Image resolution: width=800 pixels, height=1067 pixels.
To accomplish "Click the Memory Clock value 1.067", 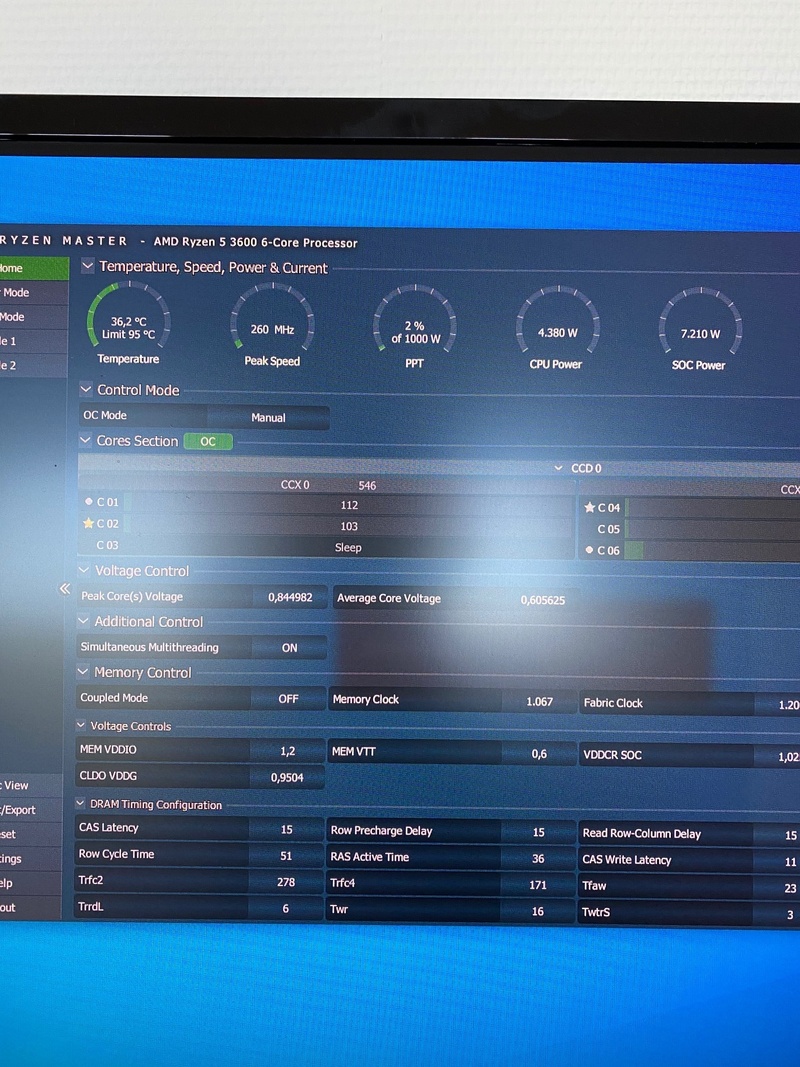I will coord(539,701).
